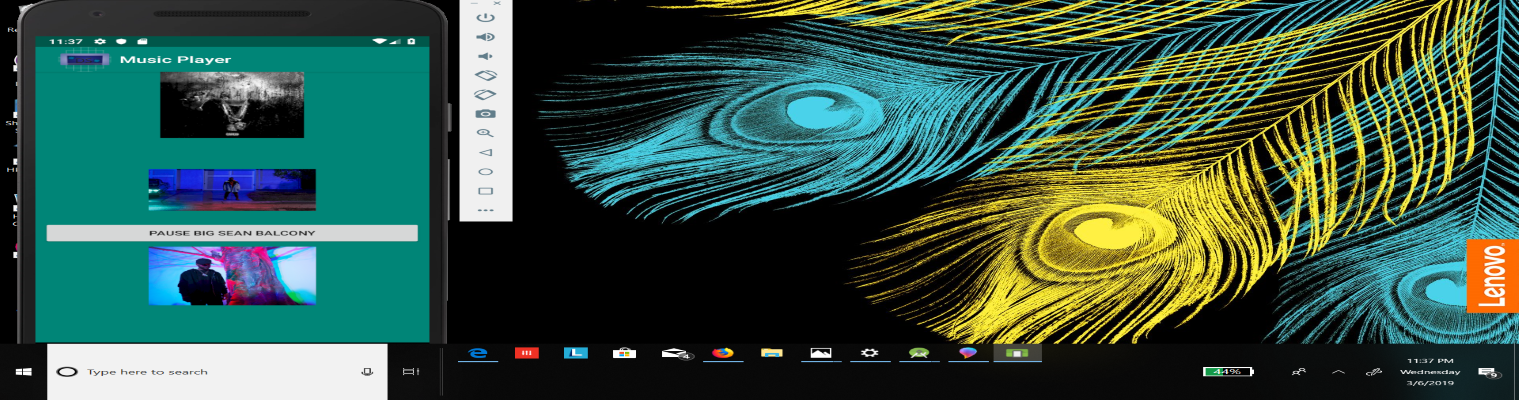Click the Type here to search box
The height and width of the screenshot is (400, 1519).
215,372
